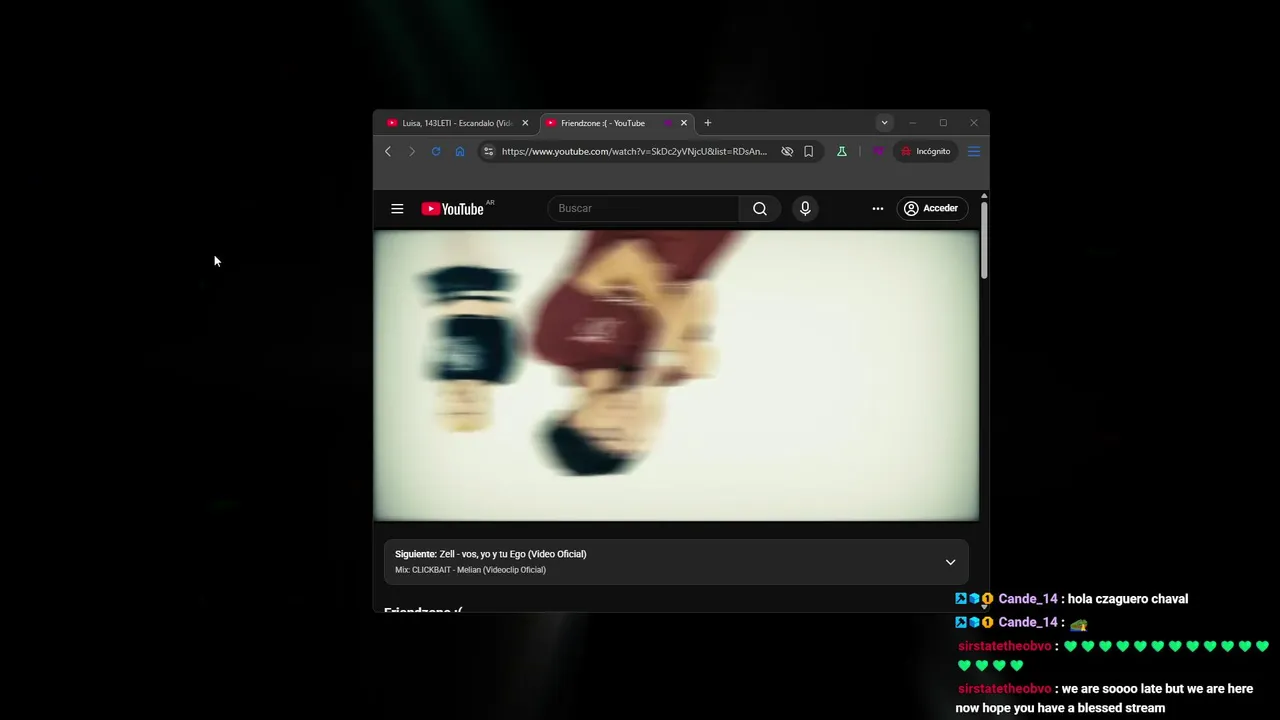Click the YouTube search magnifier button

(760, 208)
